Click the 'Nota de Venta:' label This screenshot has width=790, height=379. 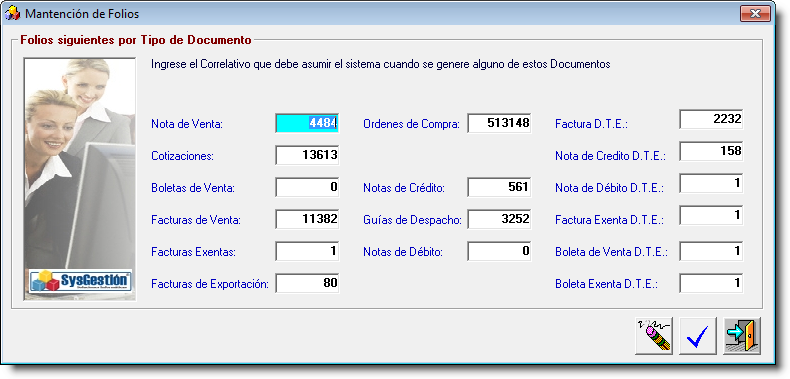(x=187, y=124)
